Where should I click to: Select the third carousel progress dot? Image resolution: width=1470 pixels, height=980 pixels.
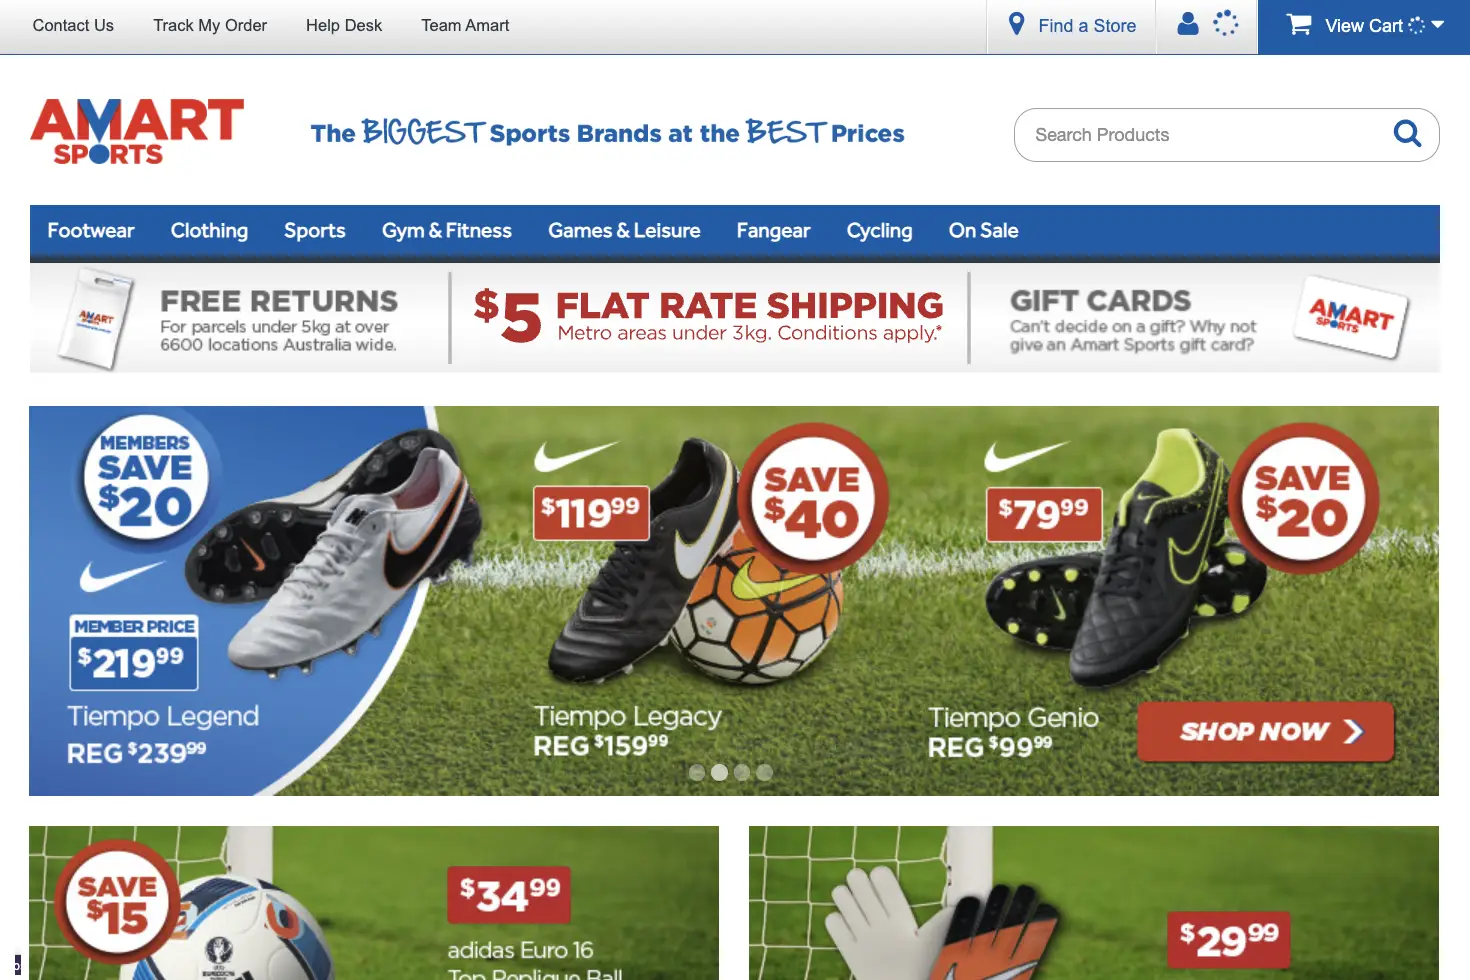(742, 772)
